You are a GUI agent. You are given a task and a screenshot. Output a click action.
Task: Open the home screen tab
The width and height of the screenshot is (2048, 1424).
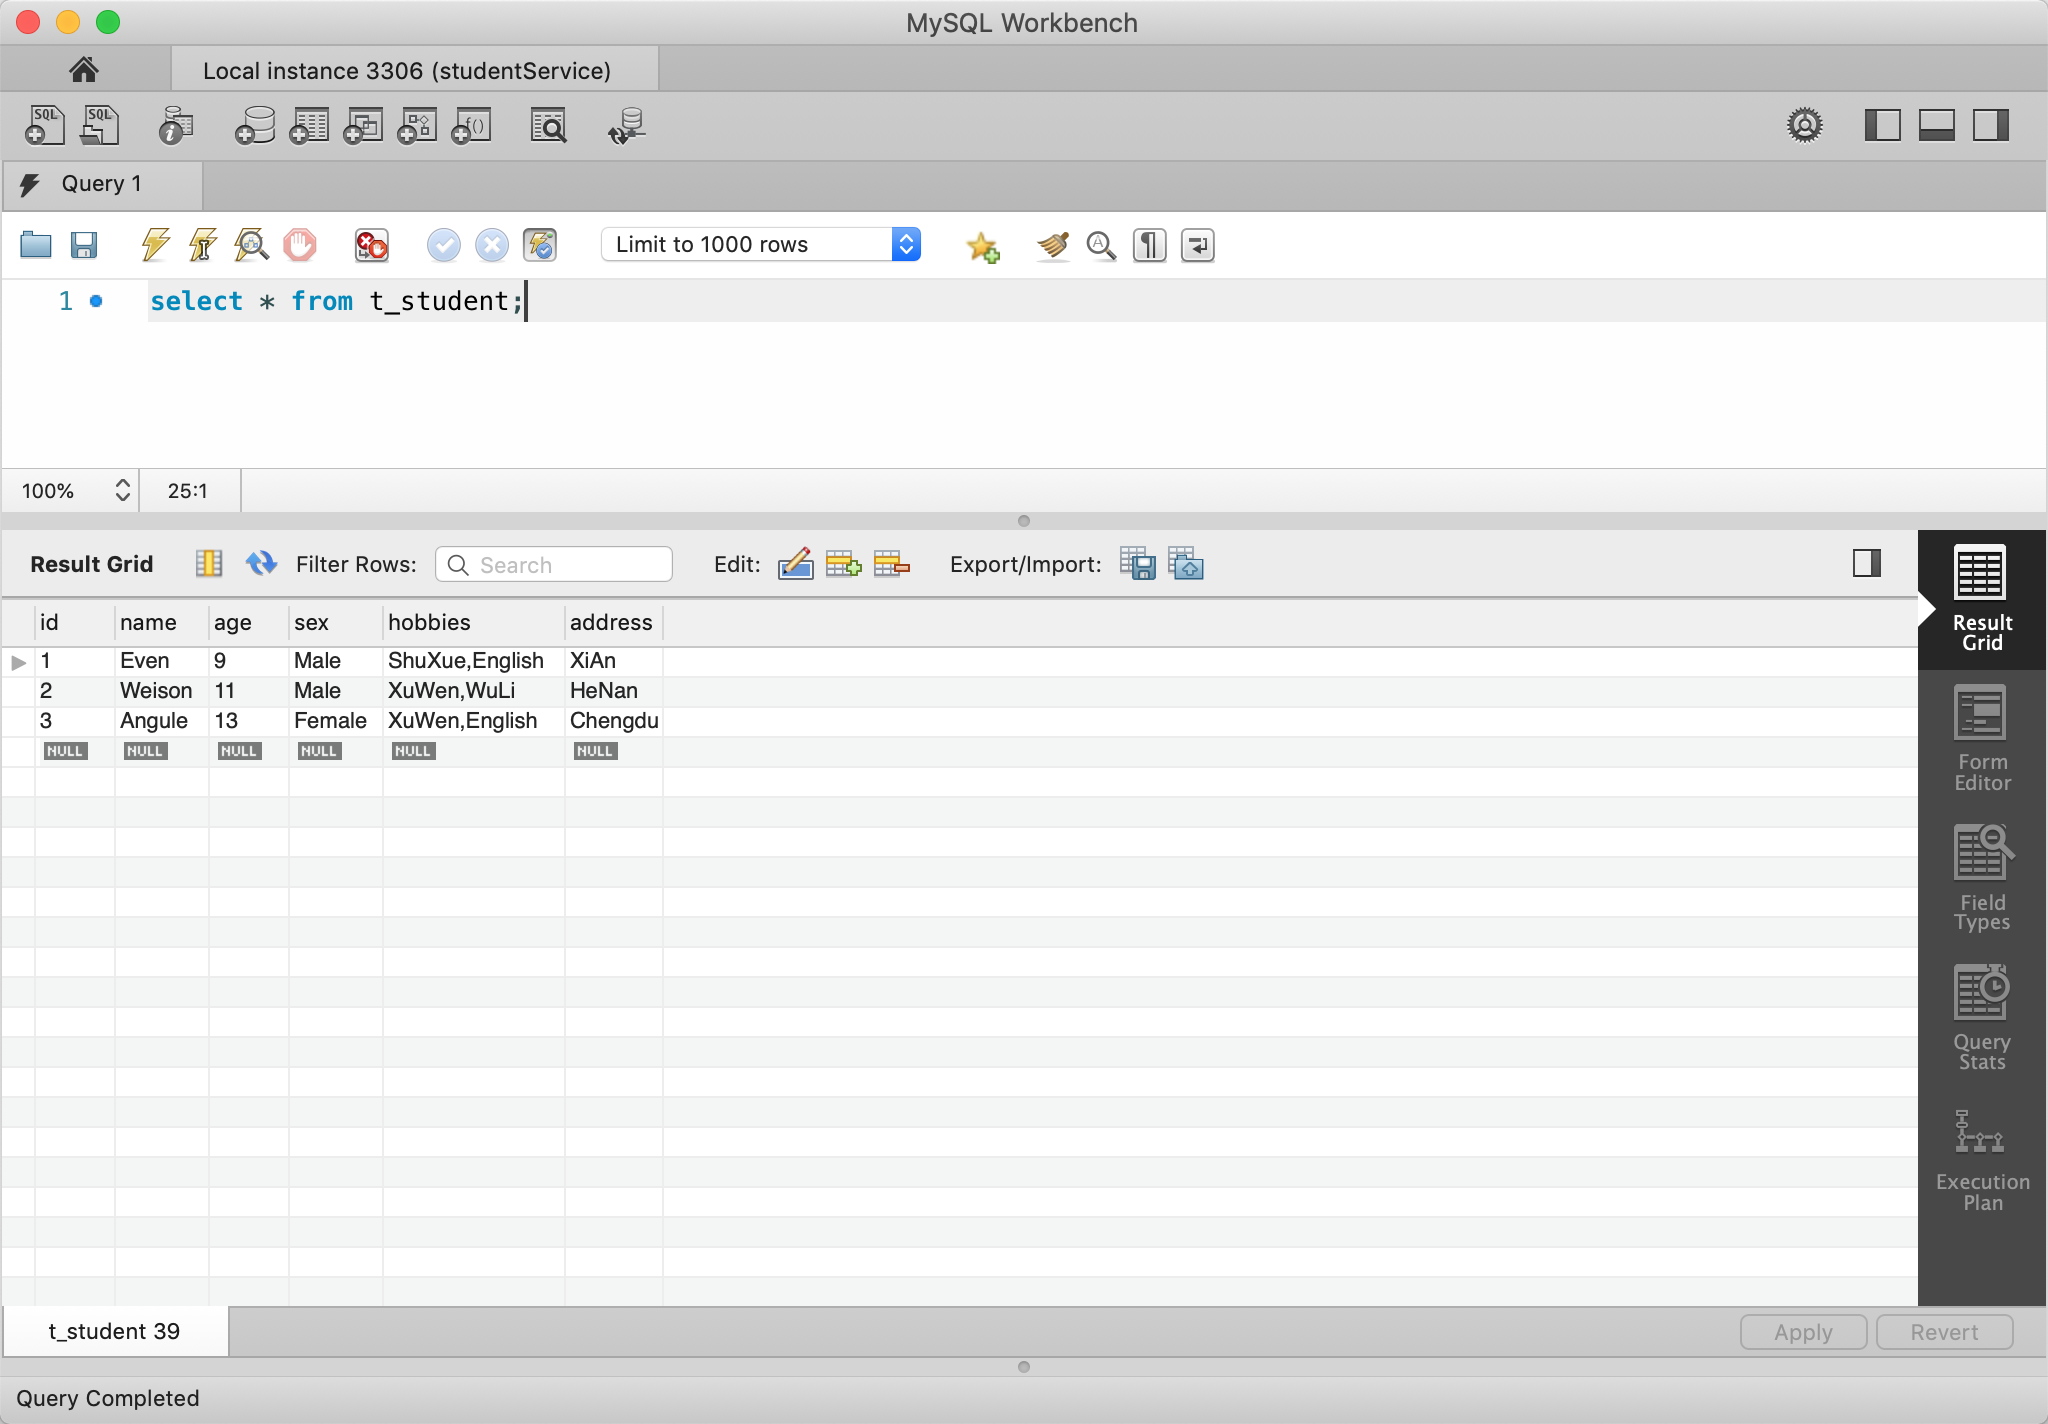84,69
